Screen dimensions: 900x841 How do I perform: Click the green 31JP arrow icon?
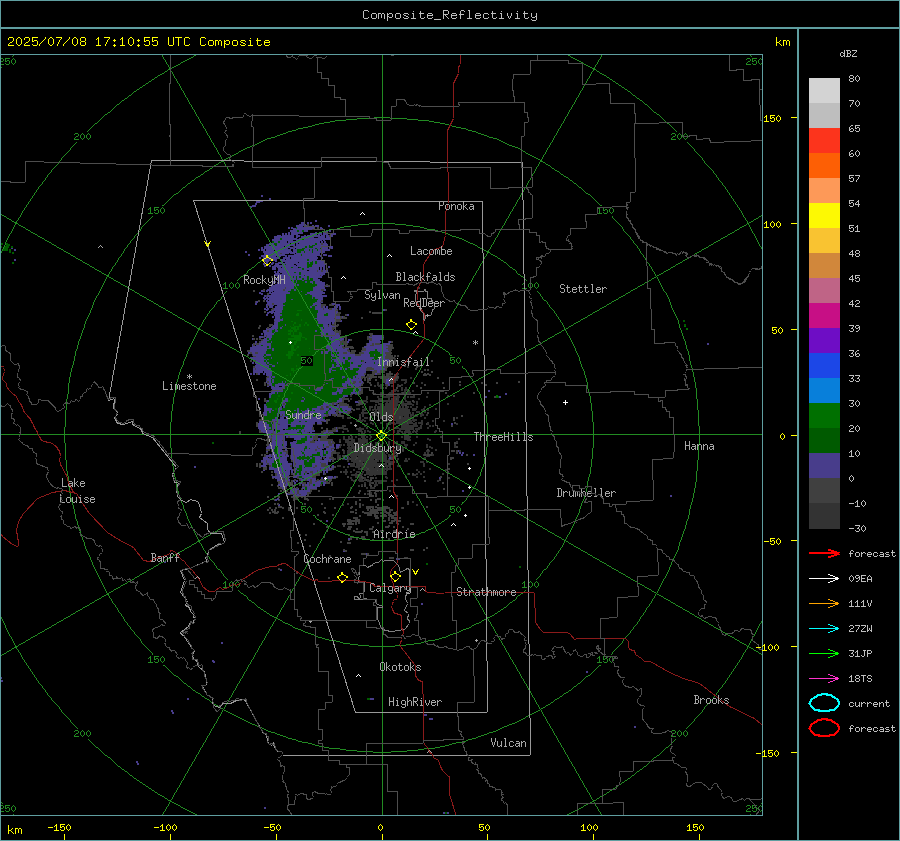pyautogui.click(x=824, y=653)
